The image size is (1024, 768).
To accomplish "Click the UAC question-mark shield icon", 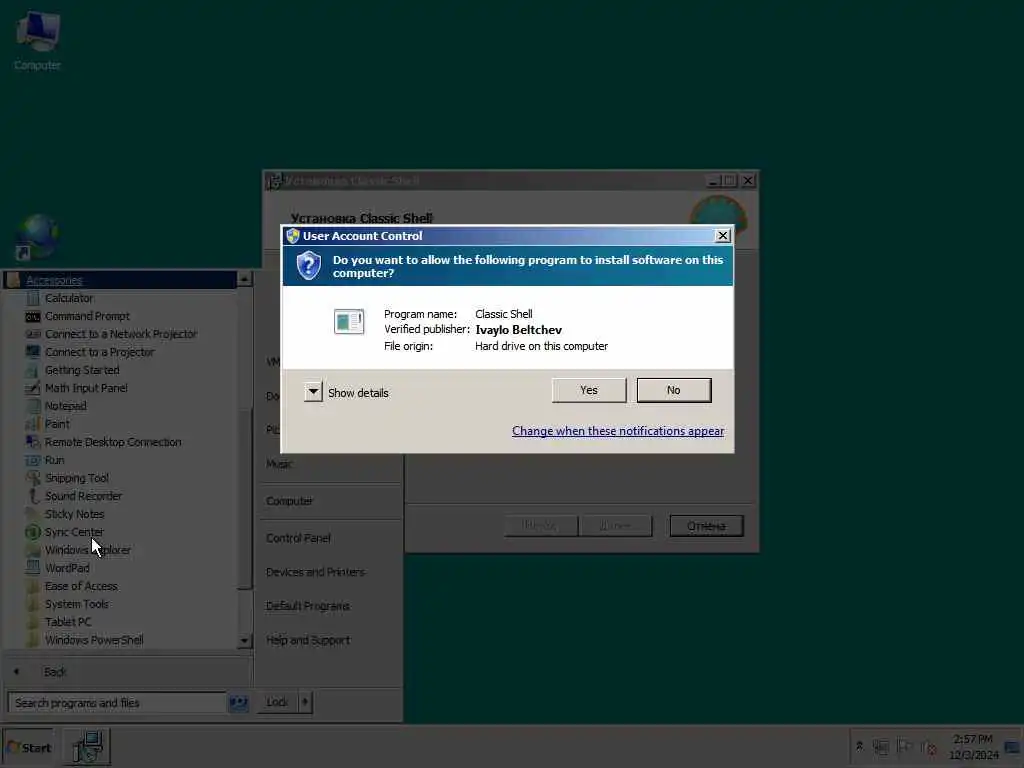I will coord(308,265).
